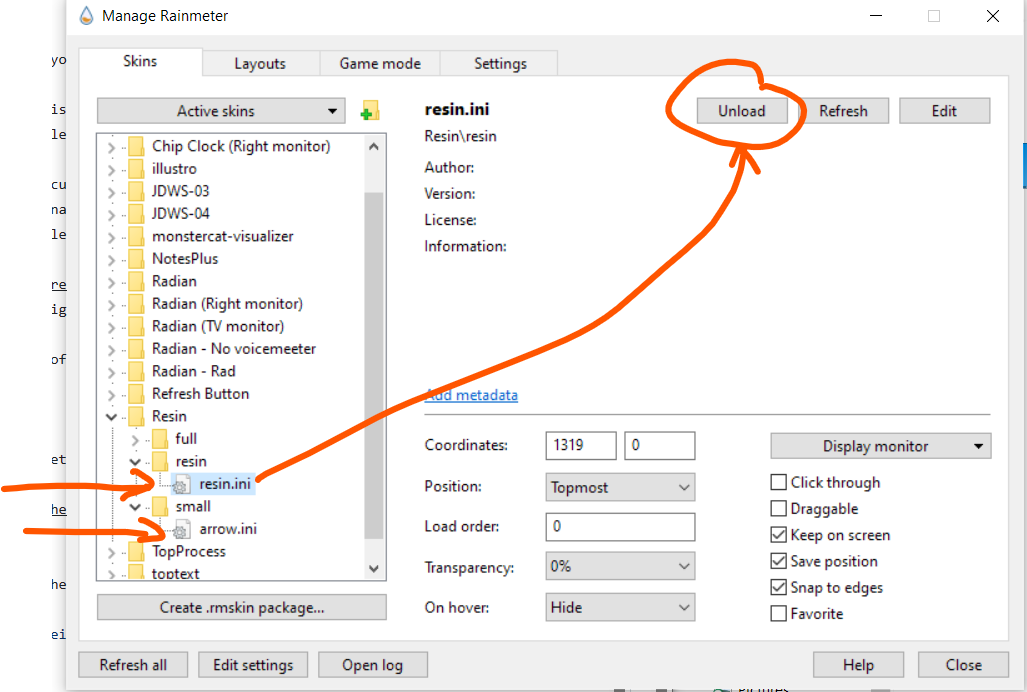The image size is (1027, 692).
Task: Open the On hover Hide combo box
Action: (620, 608)
